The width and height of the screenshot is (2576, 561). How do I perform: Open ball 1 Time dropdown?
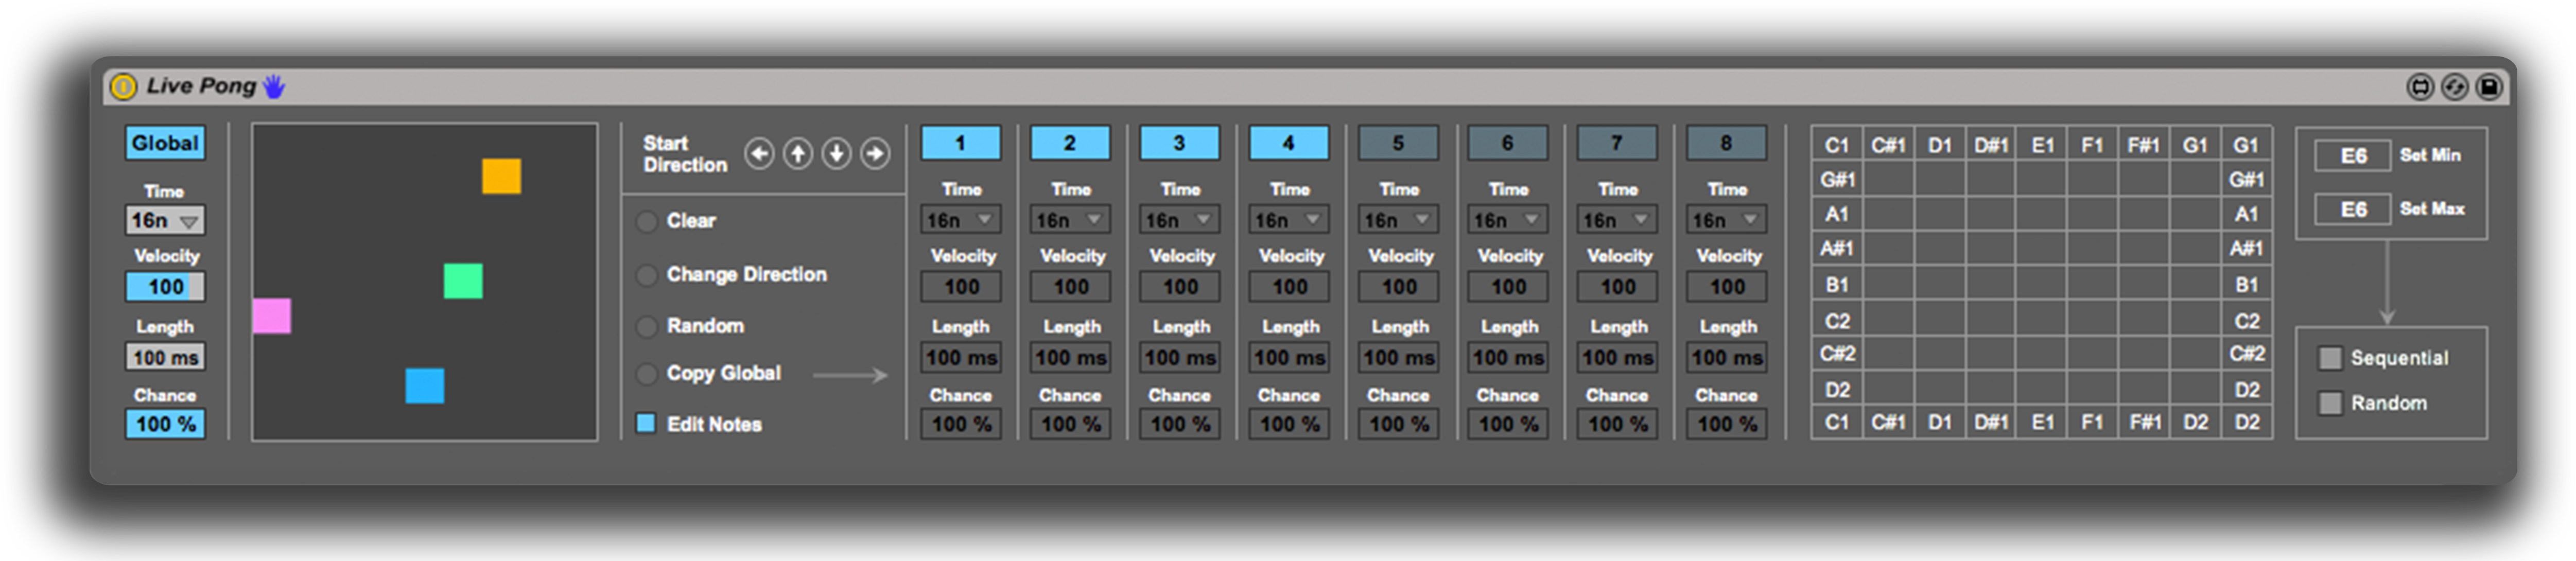(960, 220)
